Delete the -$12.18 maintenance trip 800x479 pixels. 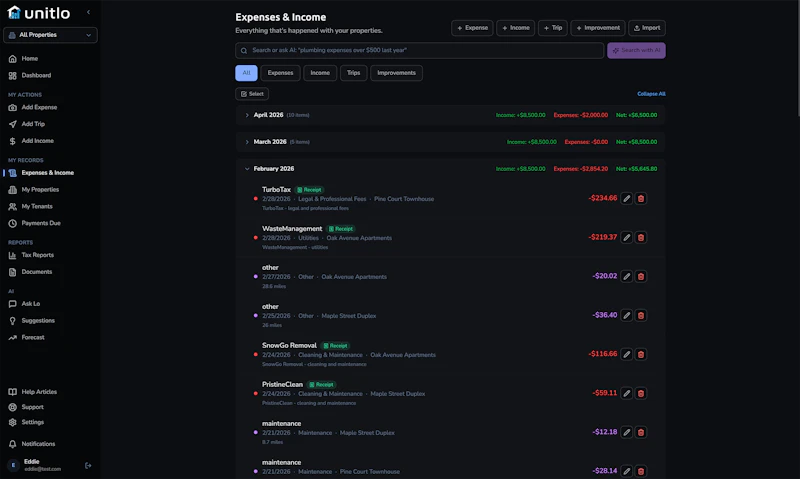(641, 432)
